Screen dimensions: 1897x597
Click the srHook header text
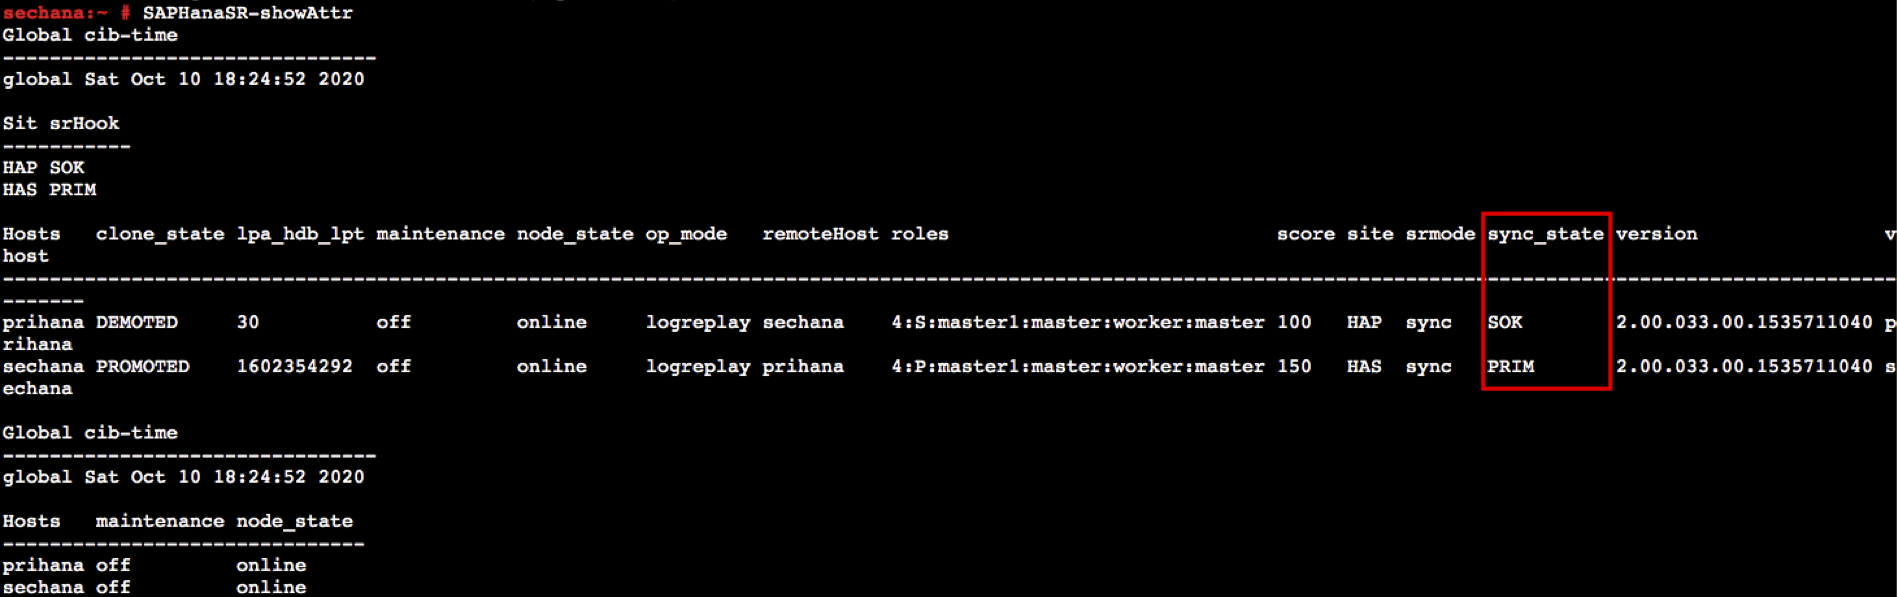pyautogui.click(x=84, y=123)
